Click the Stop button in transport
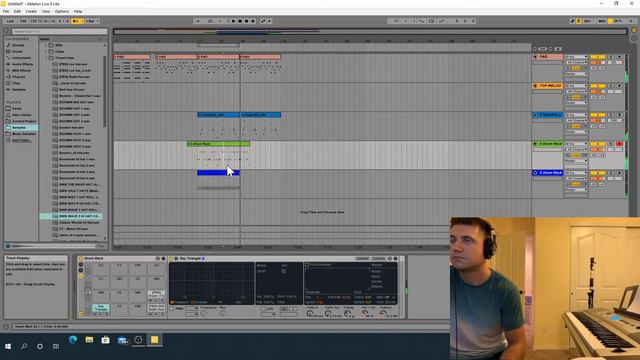The image size is (640, 360). (240, 21)
